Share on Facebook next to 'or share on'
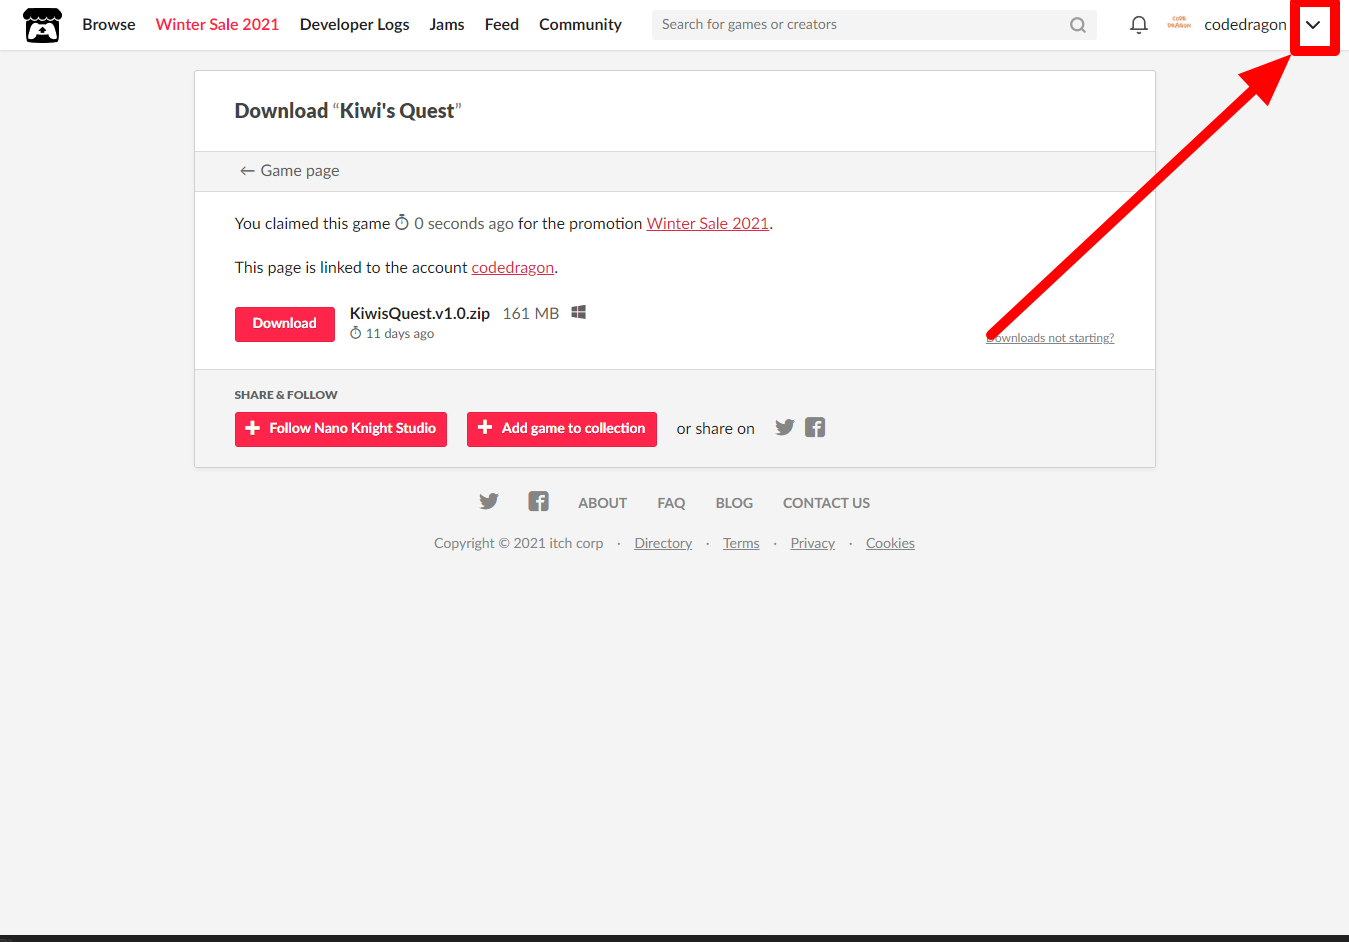The width and height of the screenshot is (1349, 942). pyautogui.click(x=815, y=428)
